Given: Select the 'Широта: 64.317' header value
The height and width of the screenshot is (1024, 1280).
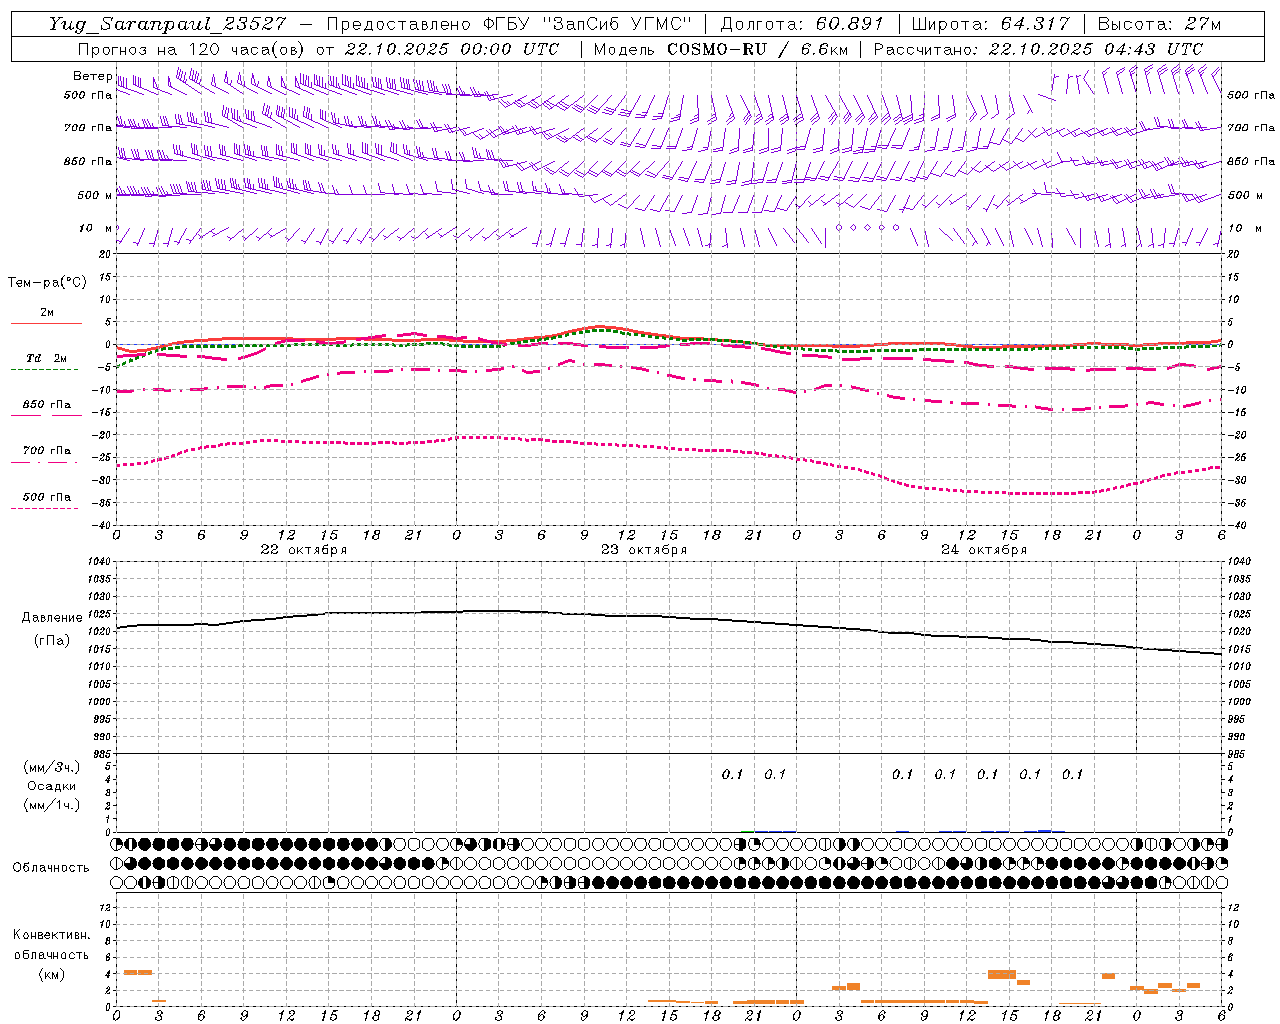Looking at the screenshot, I should [991, 24].
